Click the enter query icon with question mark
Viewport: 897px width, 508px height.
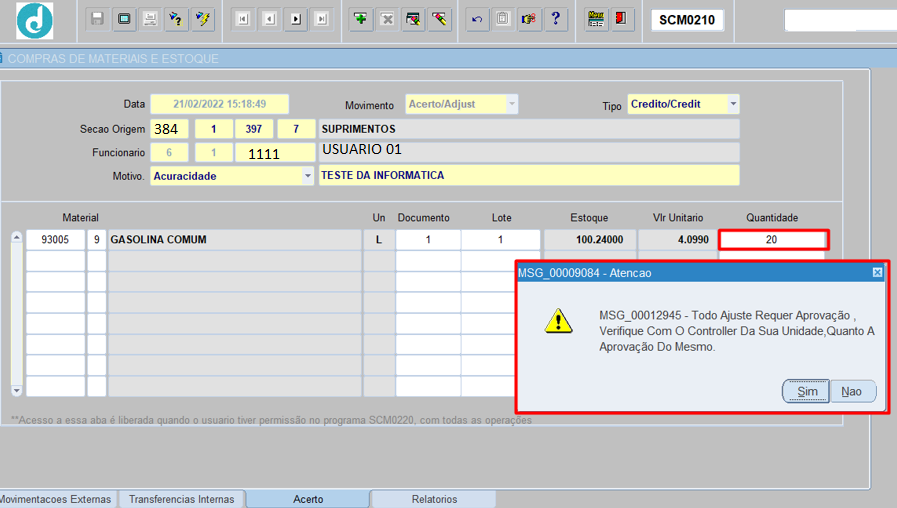(176, 19)
